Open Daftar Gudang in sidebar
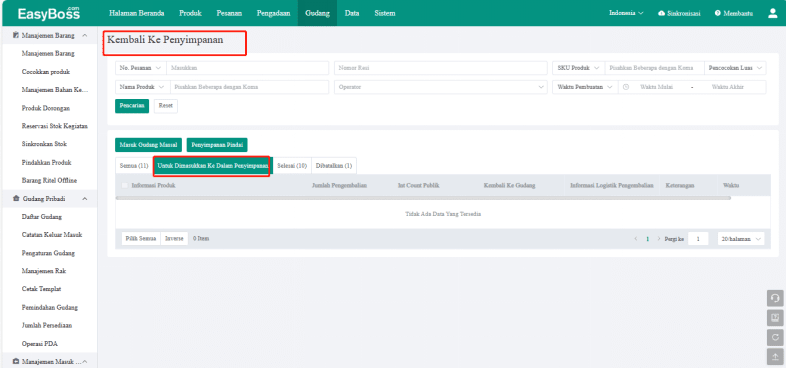Viewport: 787px width, 368px height. (x=42, y=217)
